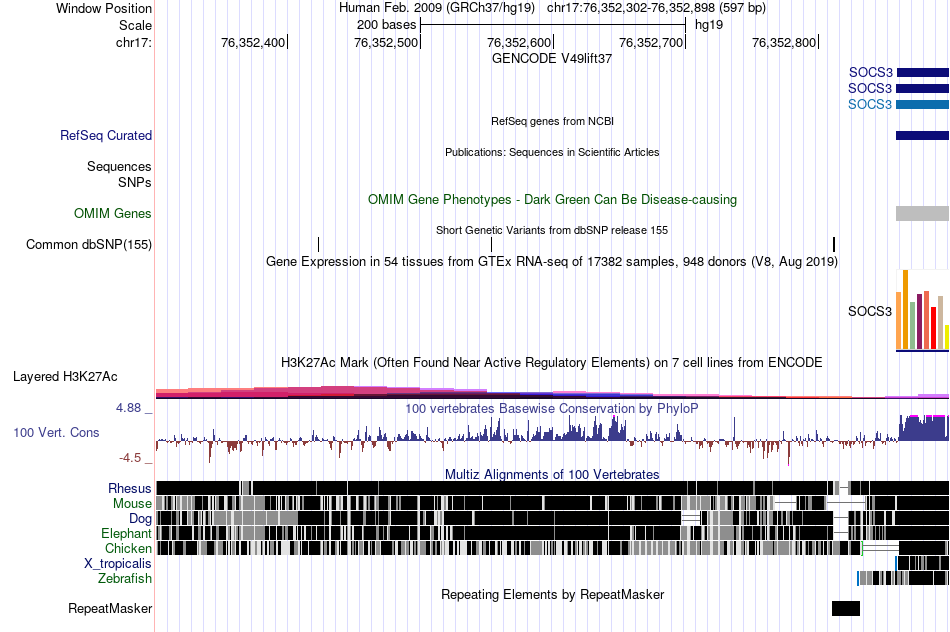Click the 76,352,800 ruler position
This screenshot has height=632, width=950.
coord(784,42)
